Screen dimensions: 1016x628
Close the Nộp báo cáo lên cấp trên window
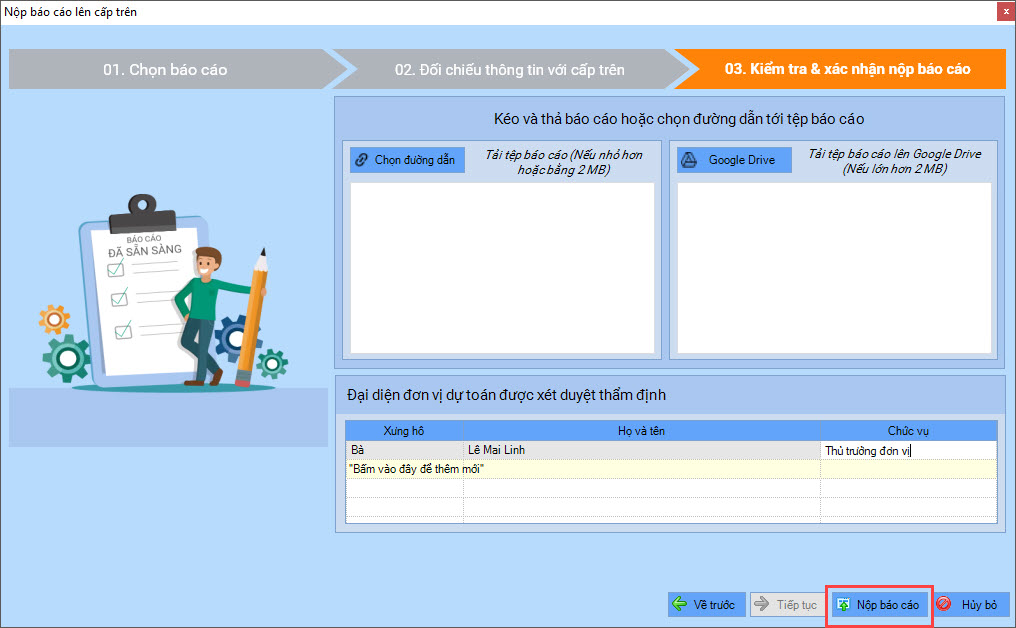tap(1003, 12)
